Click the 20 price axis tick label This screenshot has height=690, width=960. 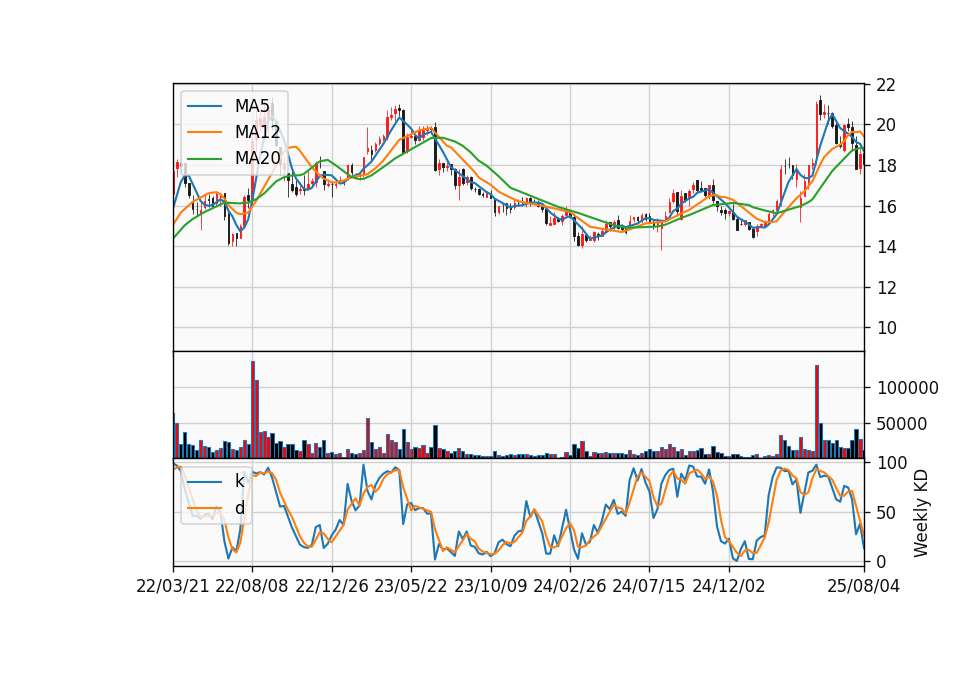(886, 126)
